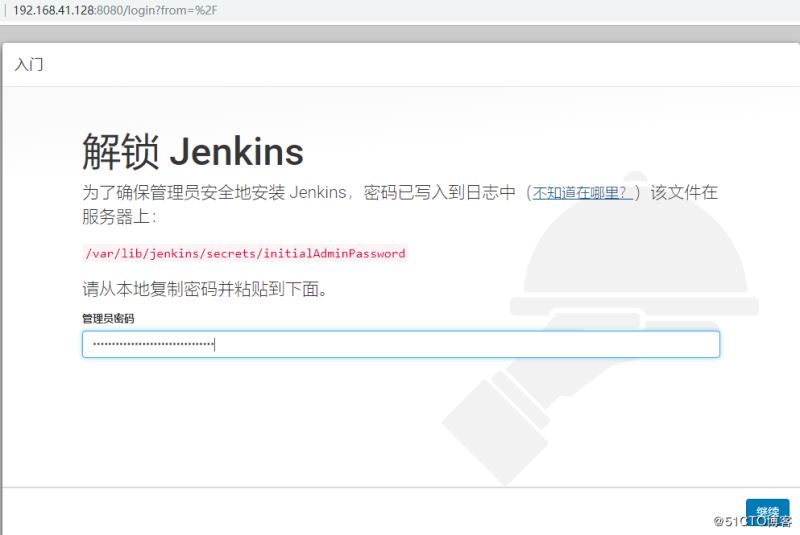
Task: Click the word Jenkins in the description sentence
Action: click(317, 193)
